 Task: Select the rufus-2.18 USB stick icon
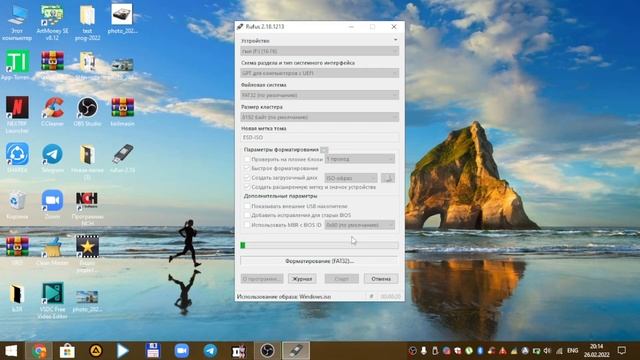pyautogui.click(x=122, y=158)
